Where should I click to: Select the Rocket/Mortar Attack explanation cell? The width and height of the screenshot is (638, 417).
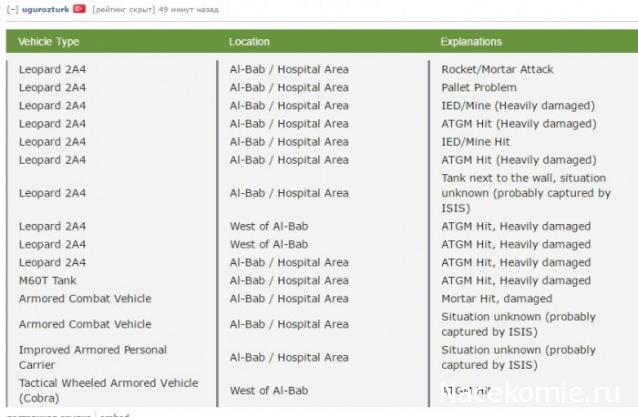tap(497, 69)
